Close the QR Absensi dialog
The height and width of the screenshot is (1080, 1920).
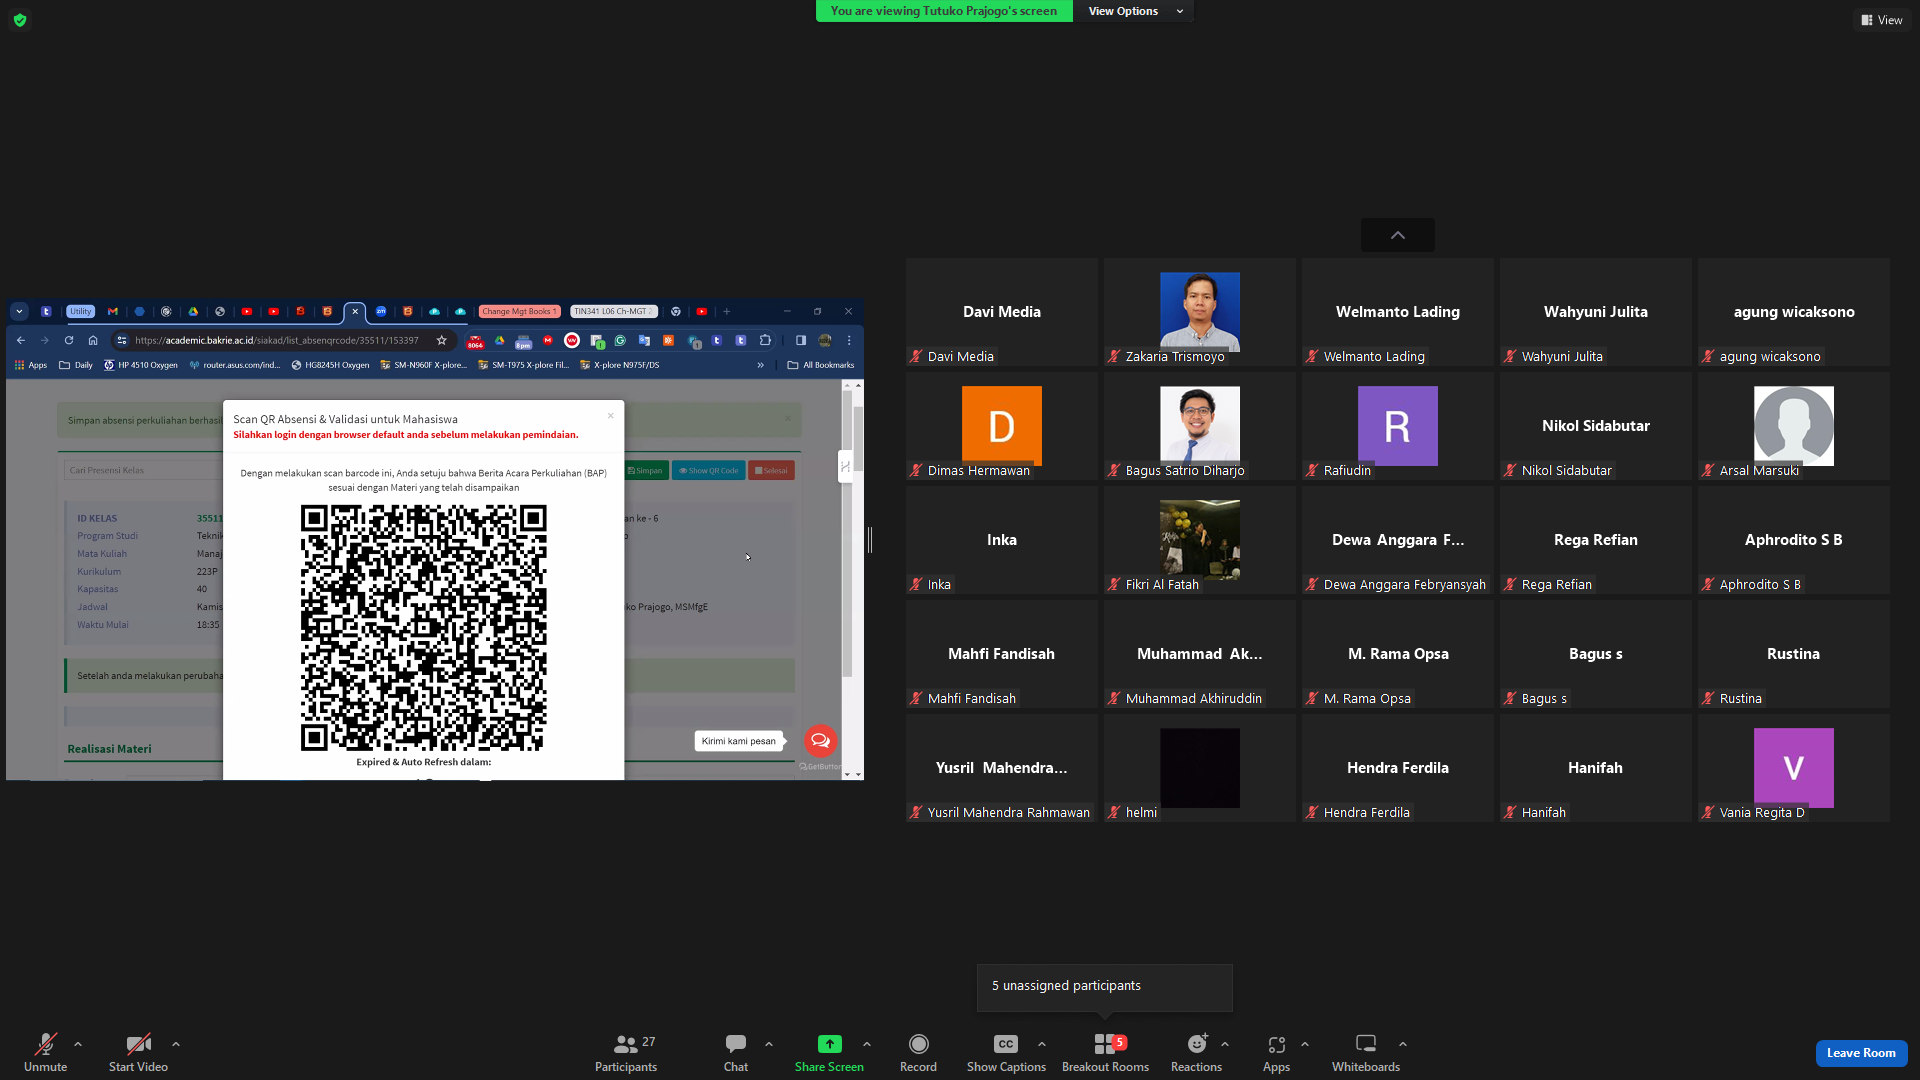(611, 416)
